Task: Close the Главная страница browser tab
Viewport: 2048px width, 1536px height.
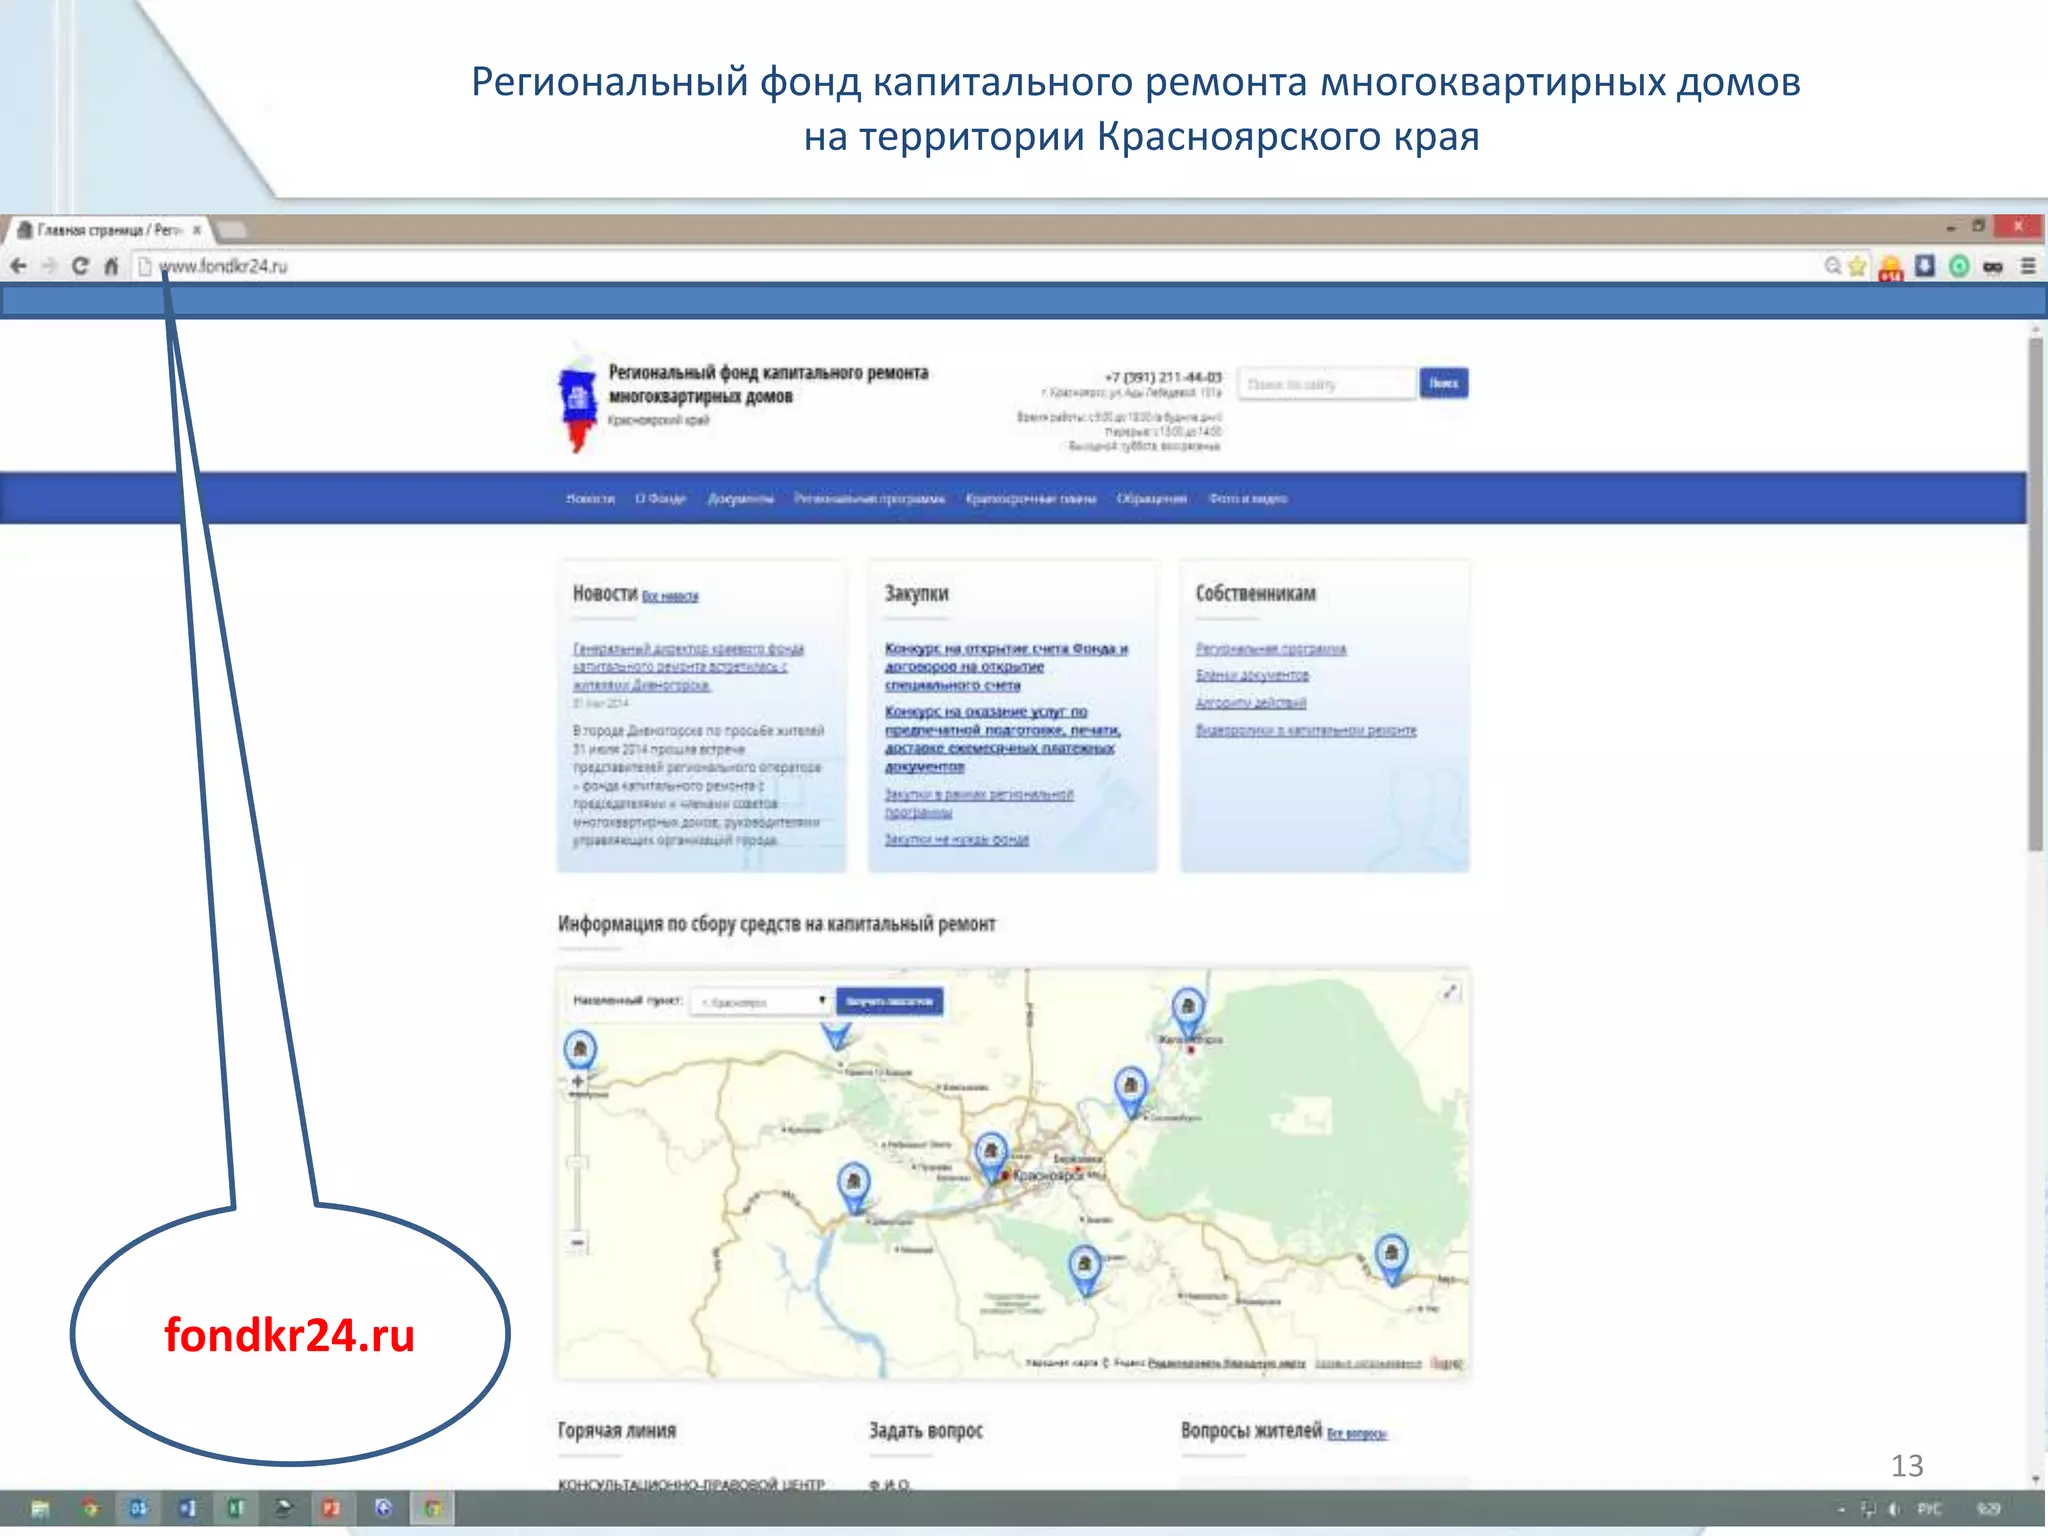Action: click(x=197, y=230)
